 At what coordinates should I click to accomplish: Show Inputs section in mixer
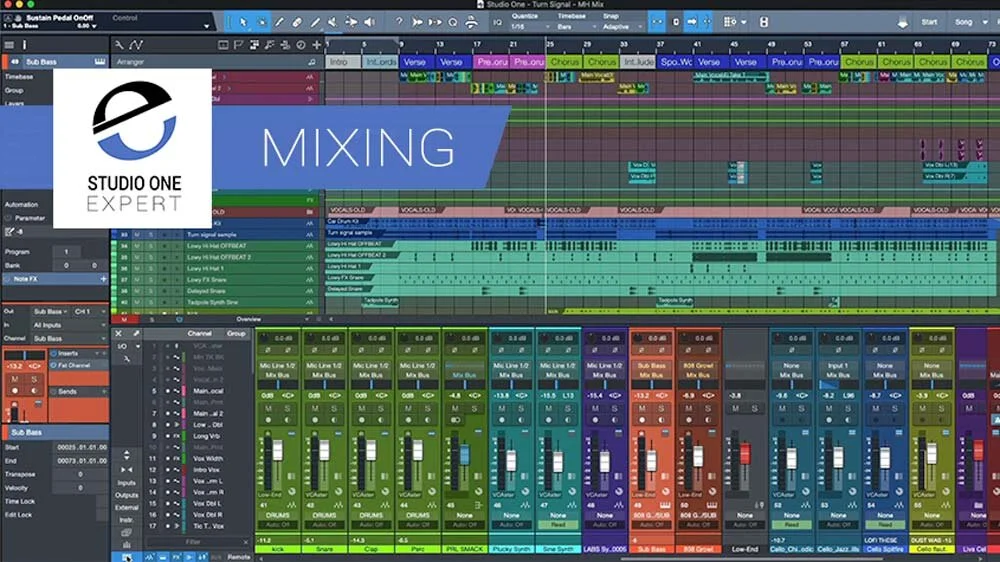(x=126, y=483)
